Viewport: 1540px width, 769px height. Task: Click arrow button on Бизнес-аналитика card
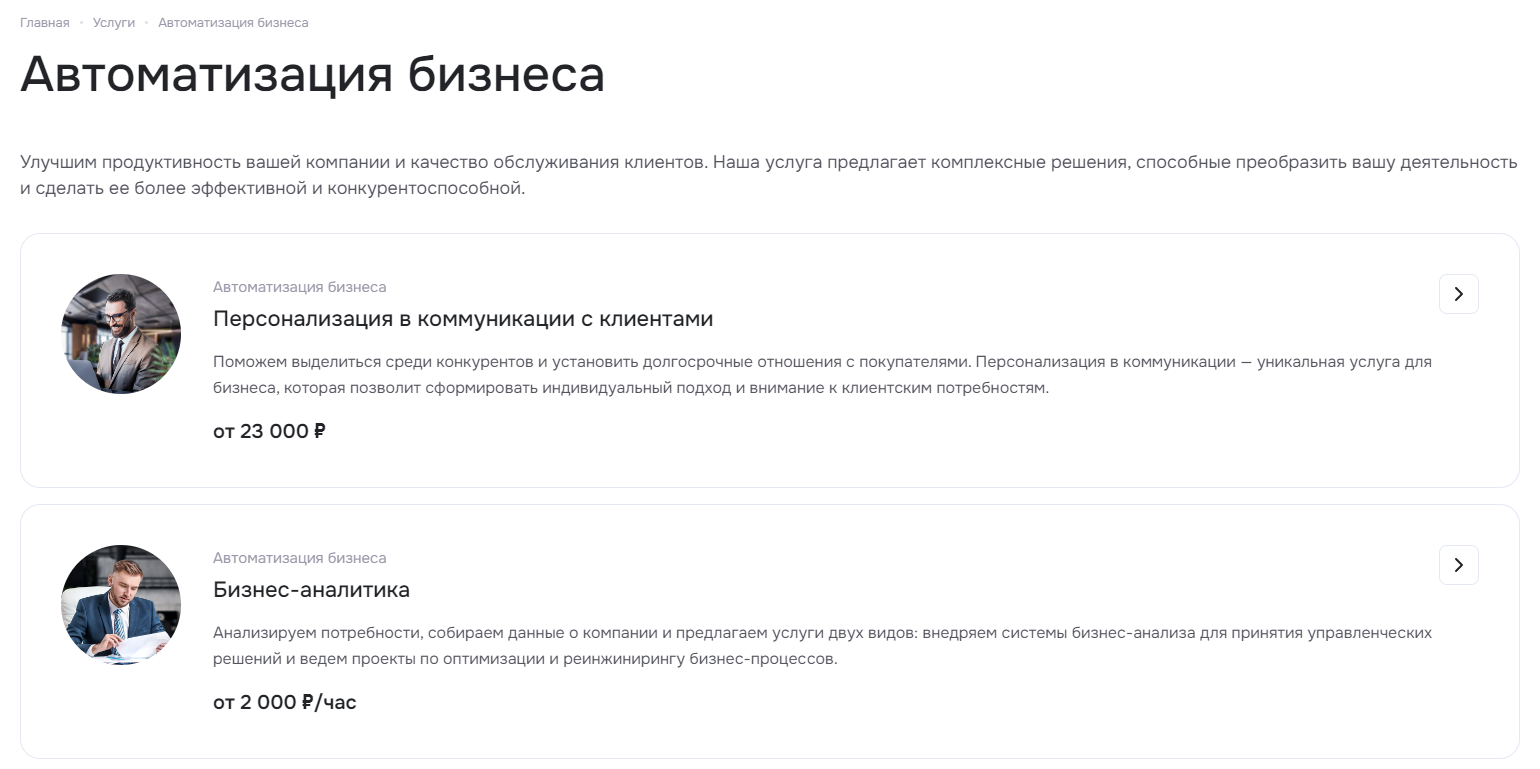(1458, 565)
